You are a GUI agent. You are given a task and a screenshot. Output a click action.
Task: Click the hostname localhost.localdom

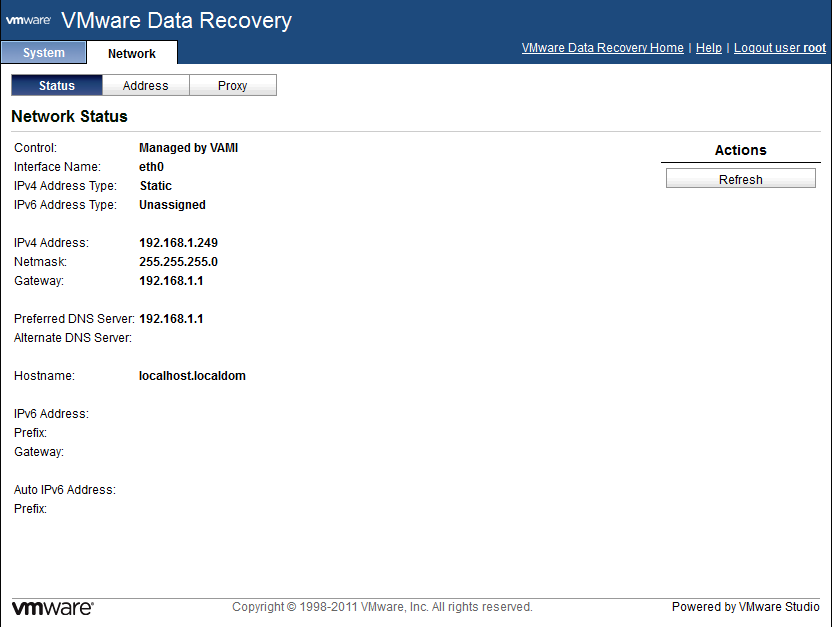coord(192,375)
